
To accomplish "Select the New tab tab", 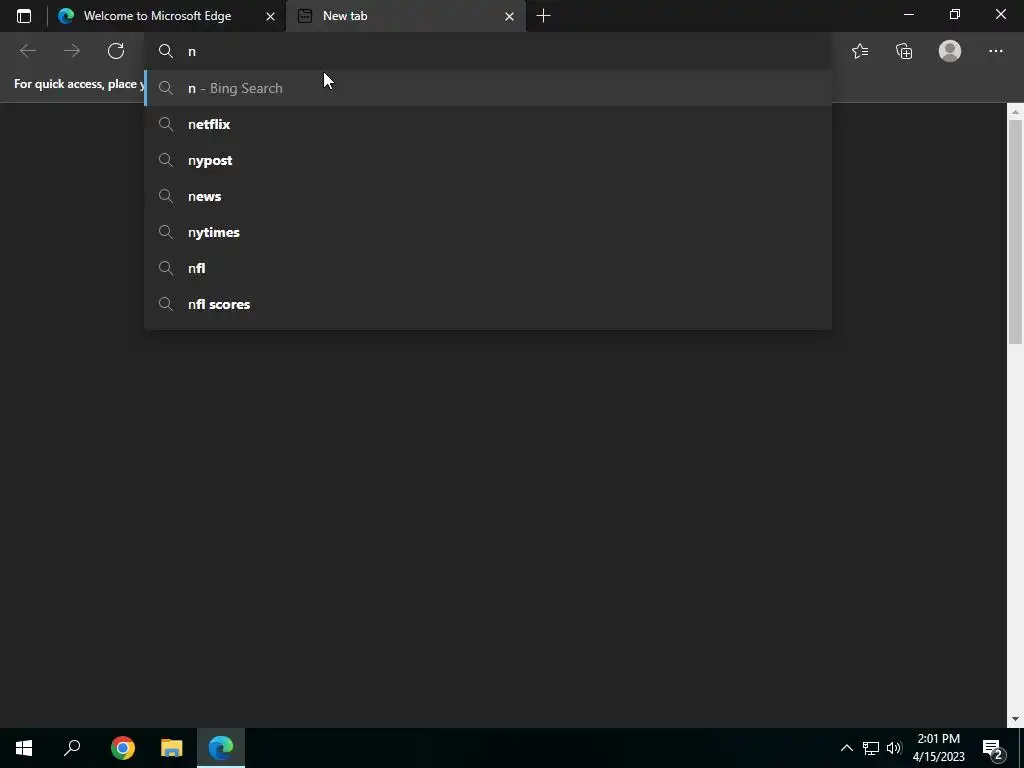I will coord(406,16).
